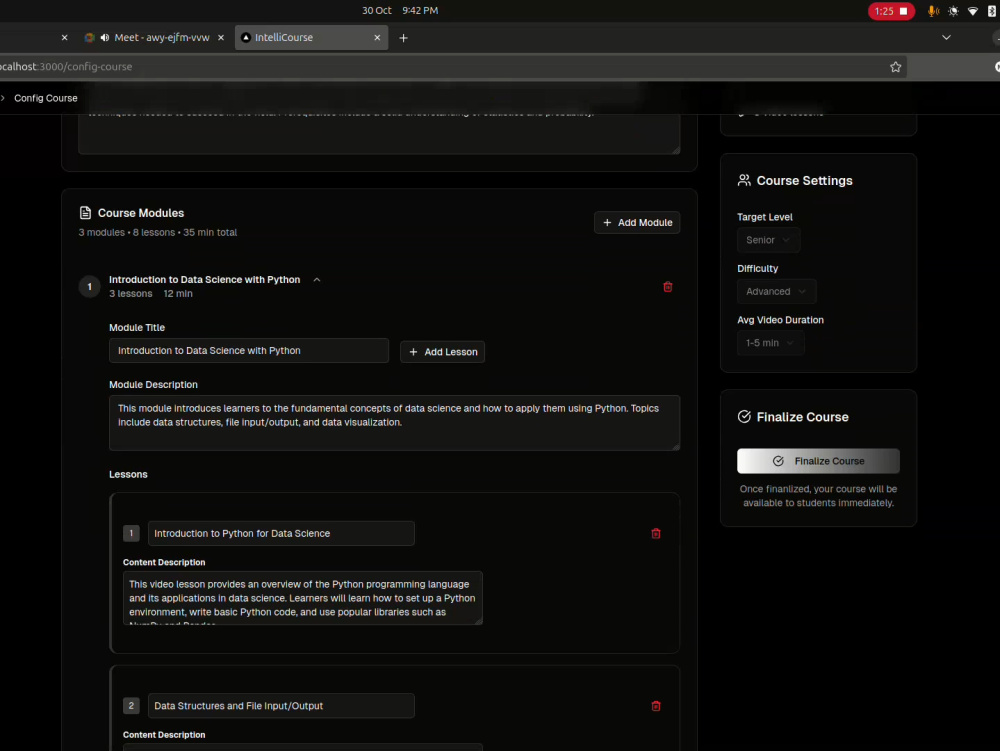The width and height of the screenshot is (1000, 751).
Task: Delete lesson 1 Introduction to Python
Action: click(656, 534)
